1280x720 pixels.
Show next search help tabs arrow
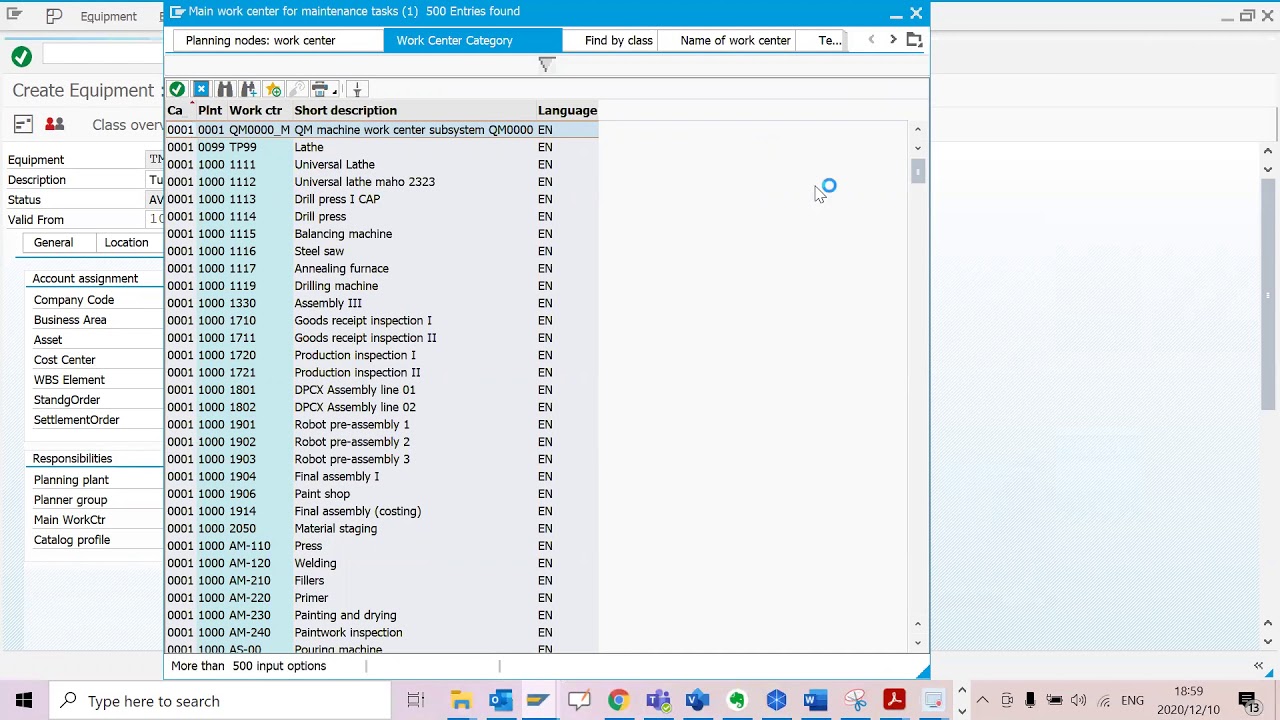pos(893,40)
